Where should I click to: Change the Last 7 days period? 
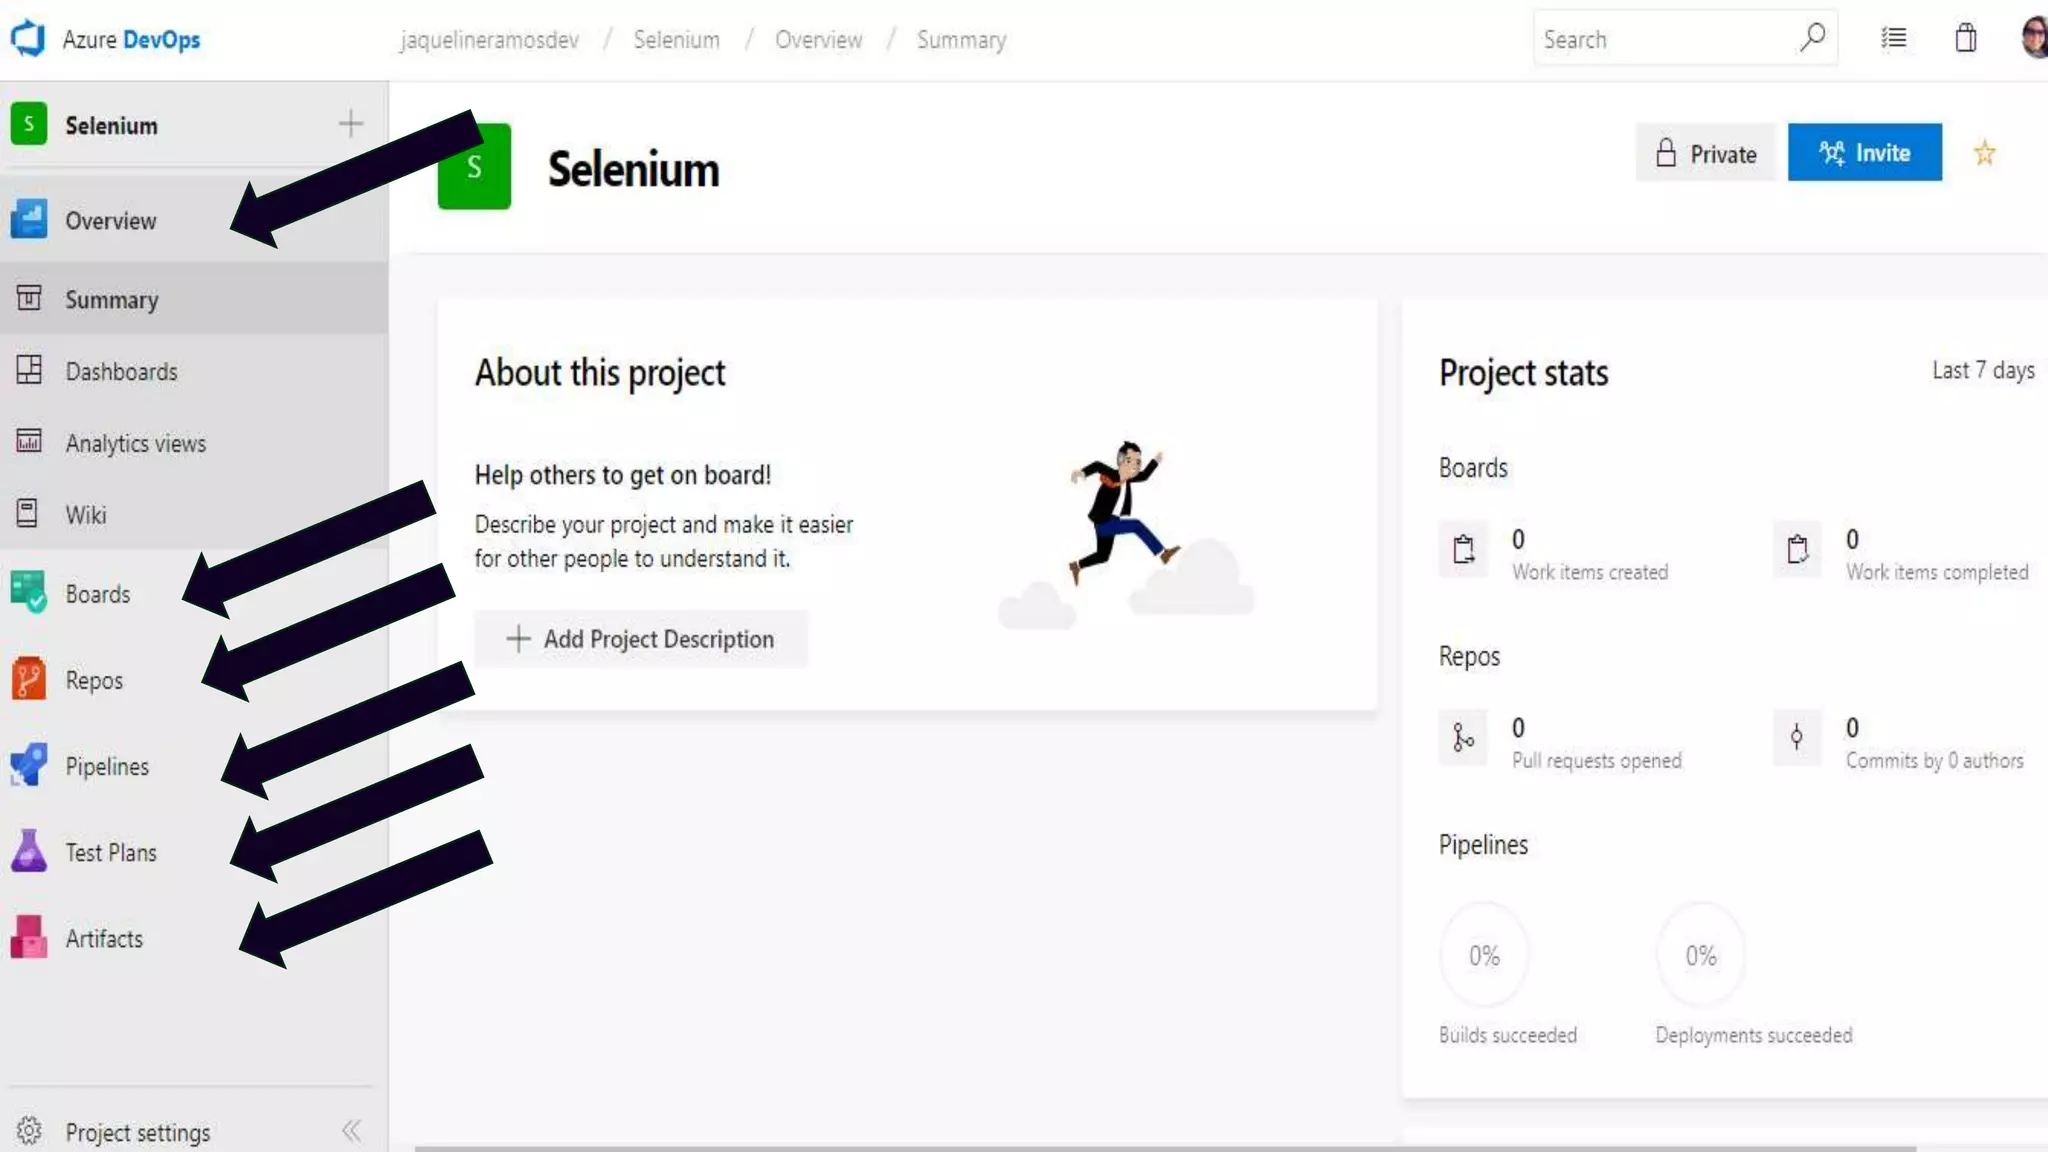click(x=1982, y=370)
